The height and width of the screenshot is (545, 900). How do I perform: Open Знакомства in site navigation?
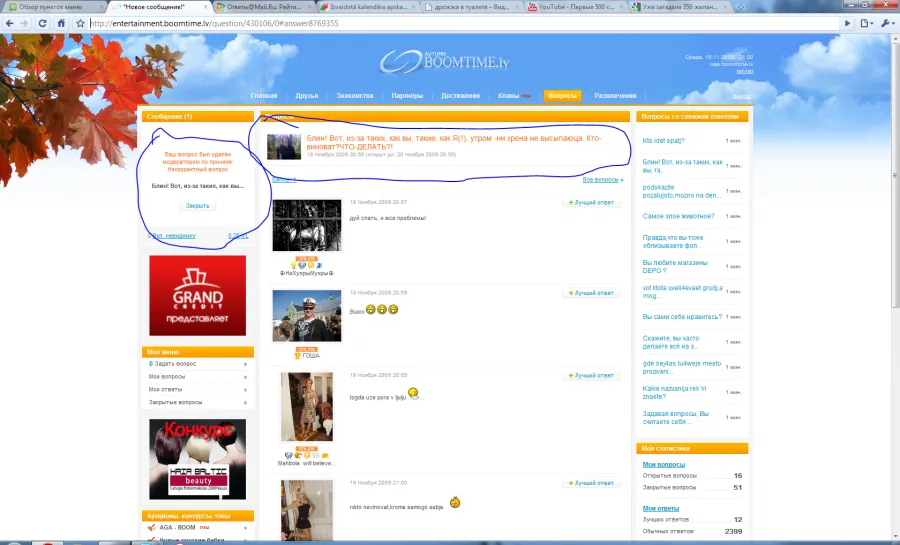(355, 96)
